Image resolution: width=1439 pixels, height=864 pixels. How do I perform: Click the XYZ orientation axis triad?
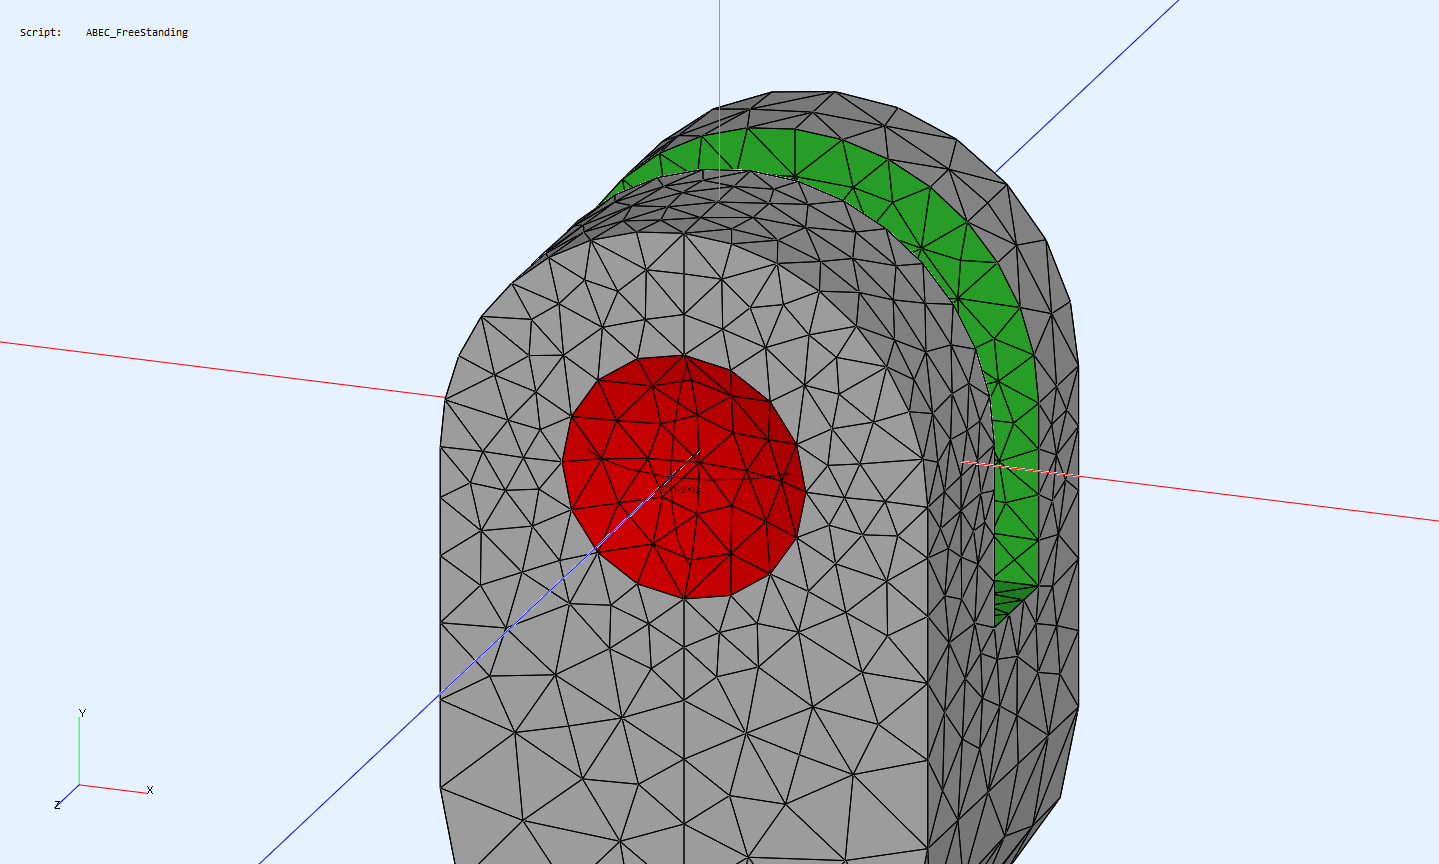tap(103, 760)
